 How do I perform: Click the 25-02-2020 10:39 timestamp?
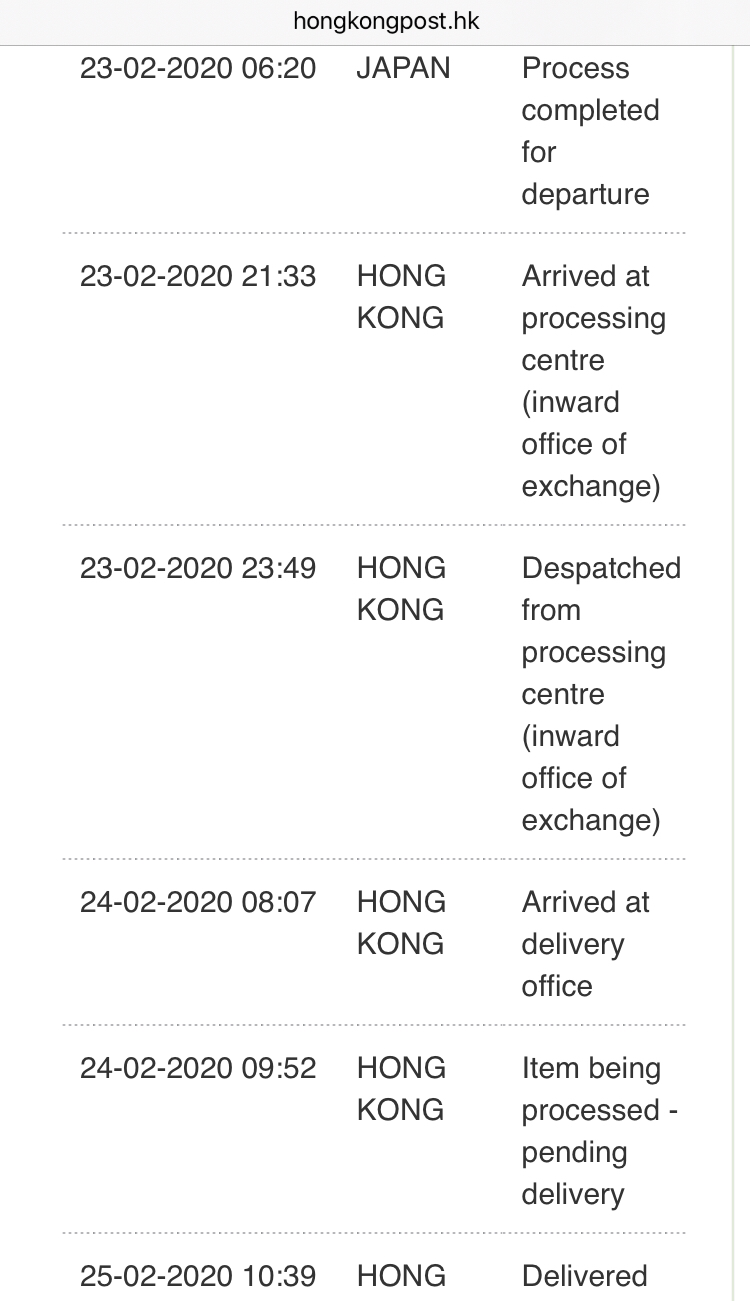pos(198,1276)
